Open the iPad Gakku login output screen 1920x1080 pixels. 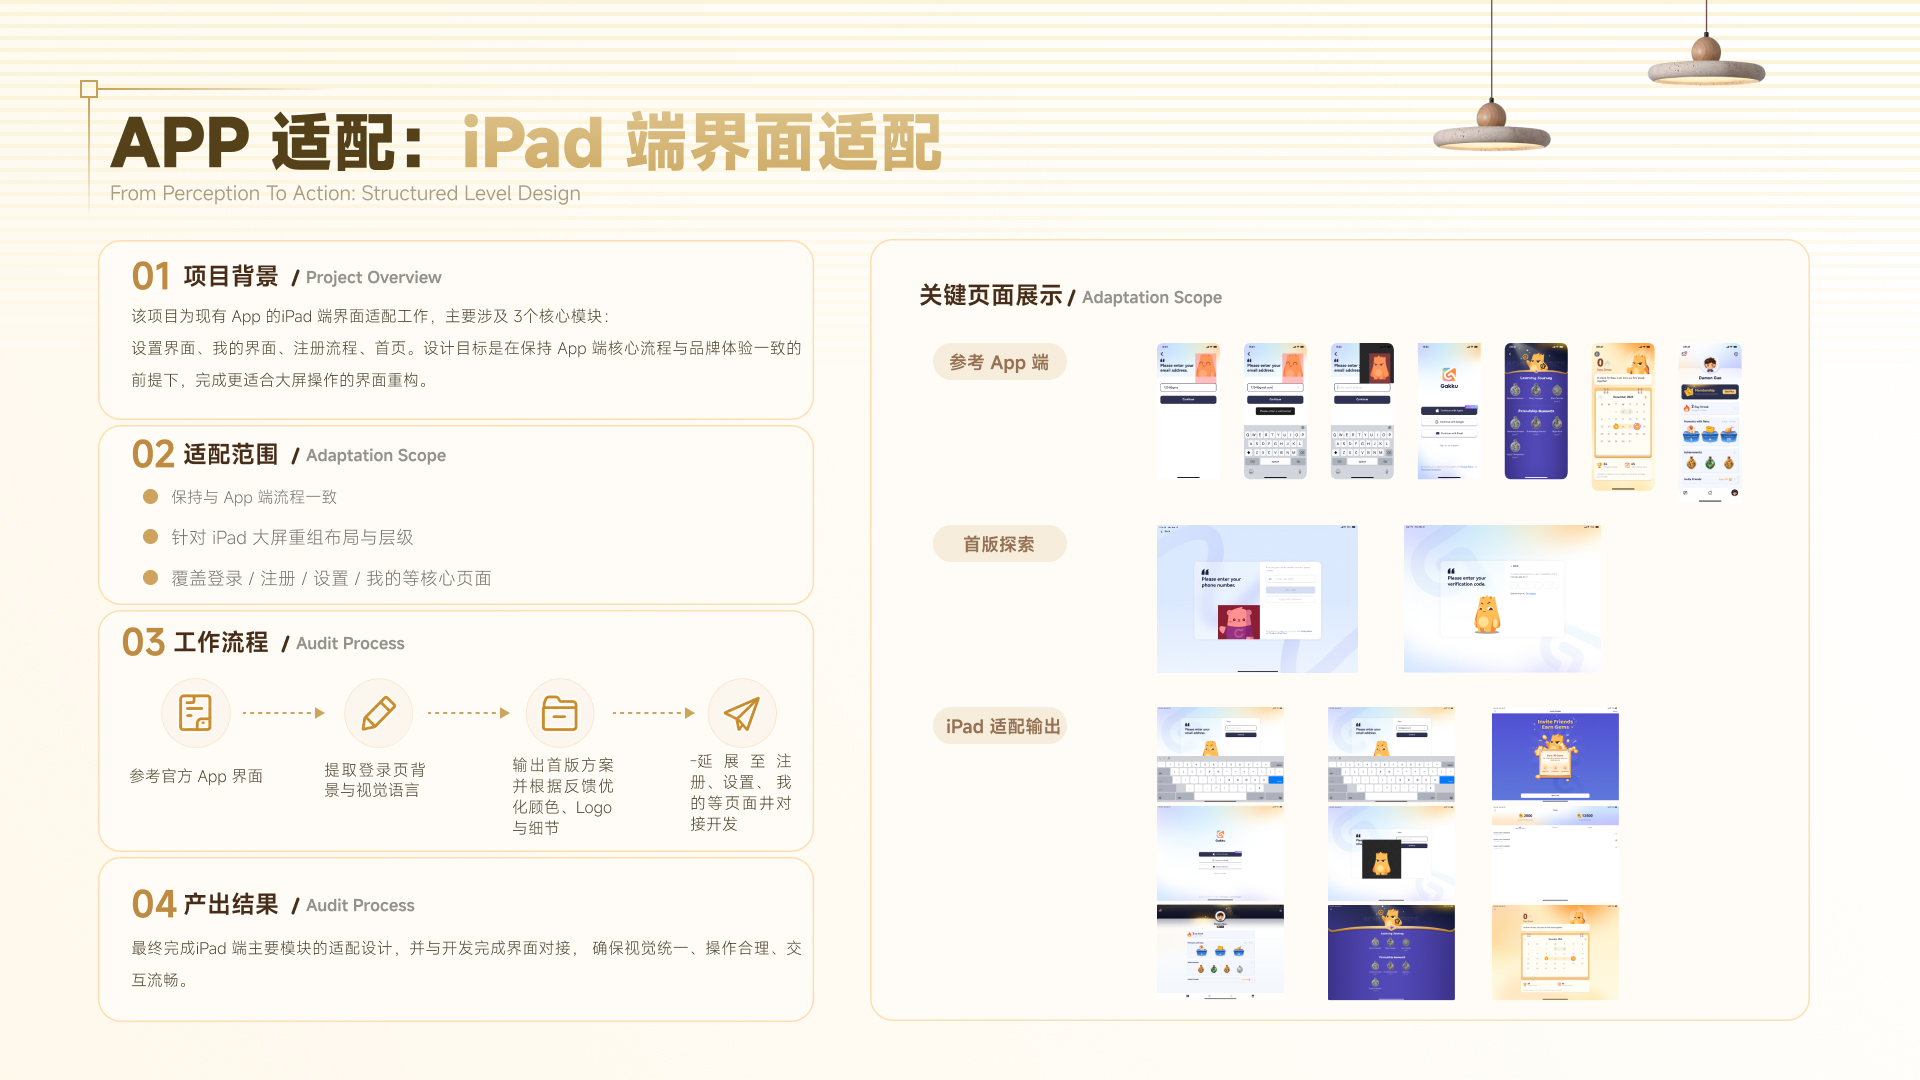point(1220,853)
